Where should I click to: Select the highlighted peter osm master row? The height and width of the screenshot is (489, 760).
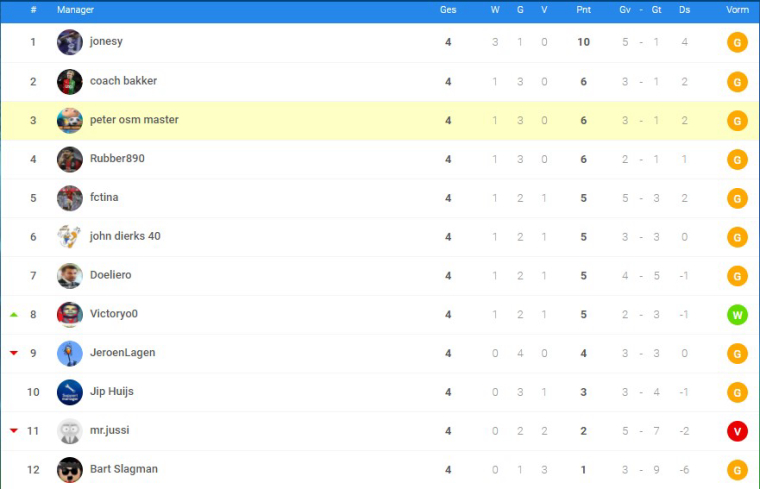point(380,120)
